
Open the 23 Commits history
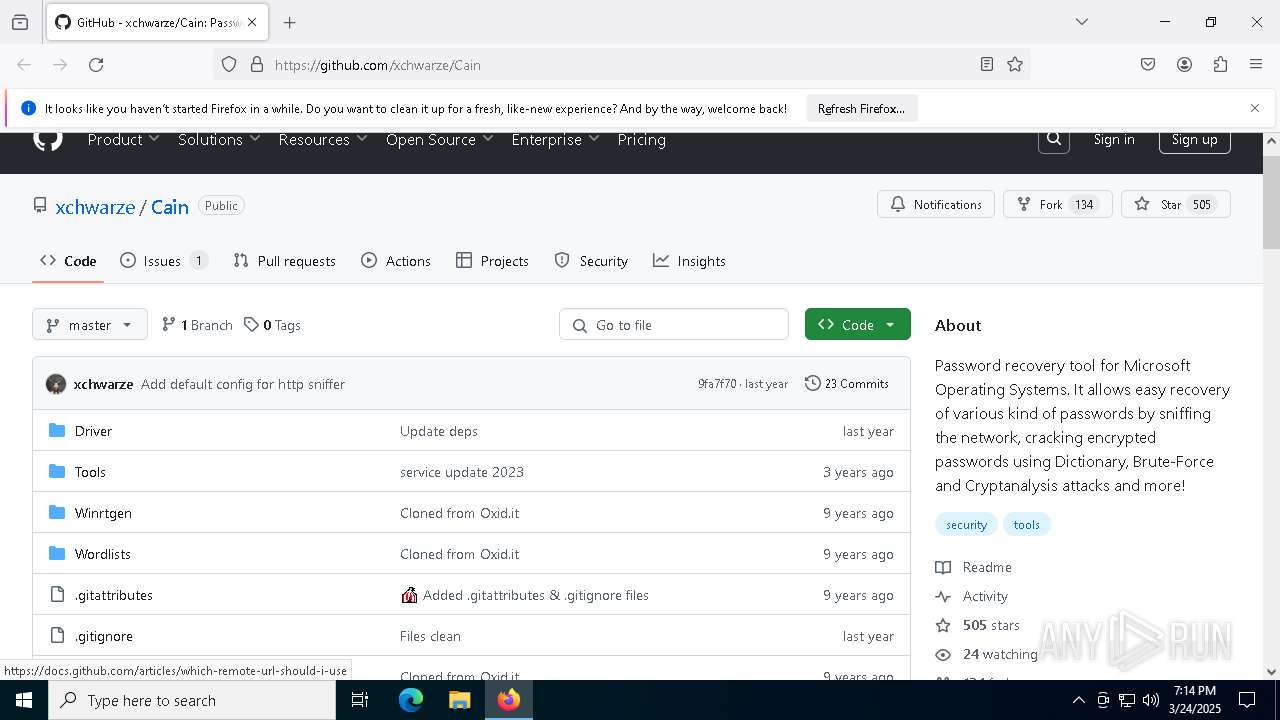pyautogui.click(x=847, y=384)
